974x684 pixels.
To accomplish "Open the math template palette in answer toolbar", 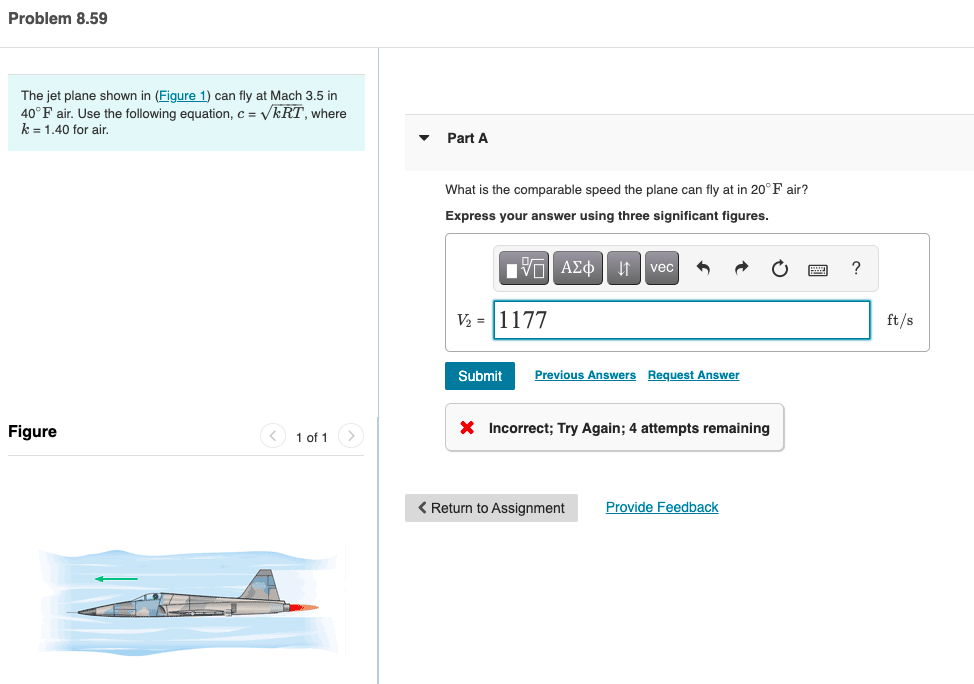I will click(x=522, y=267).
